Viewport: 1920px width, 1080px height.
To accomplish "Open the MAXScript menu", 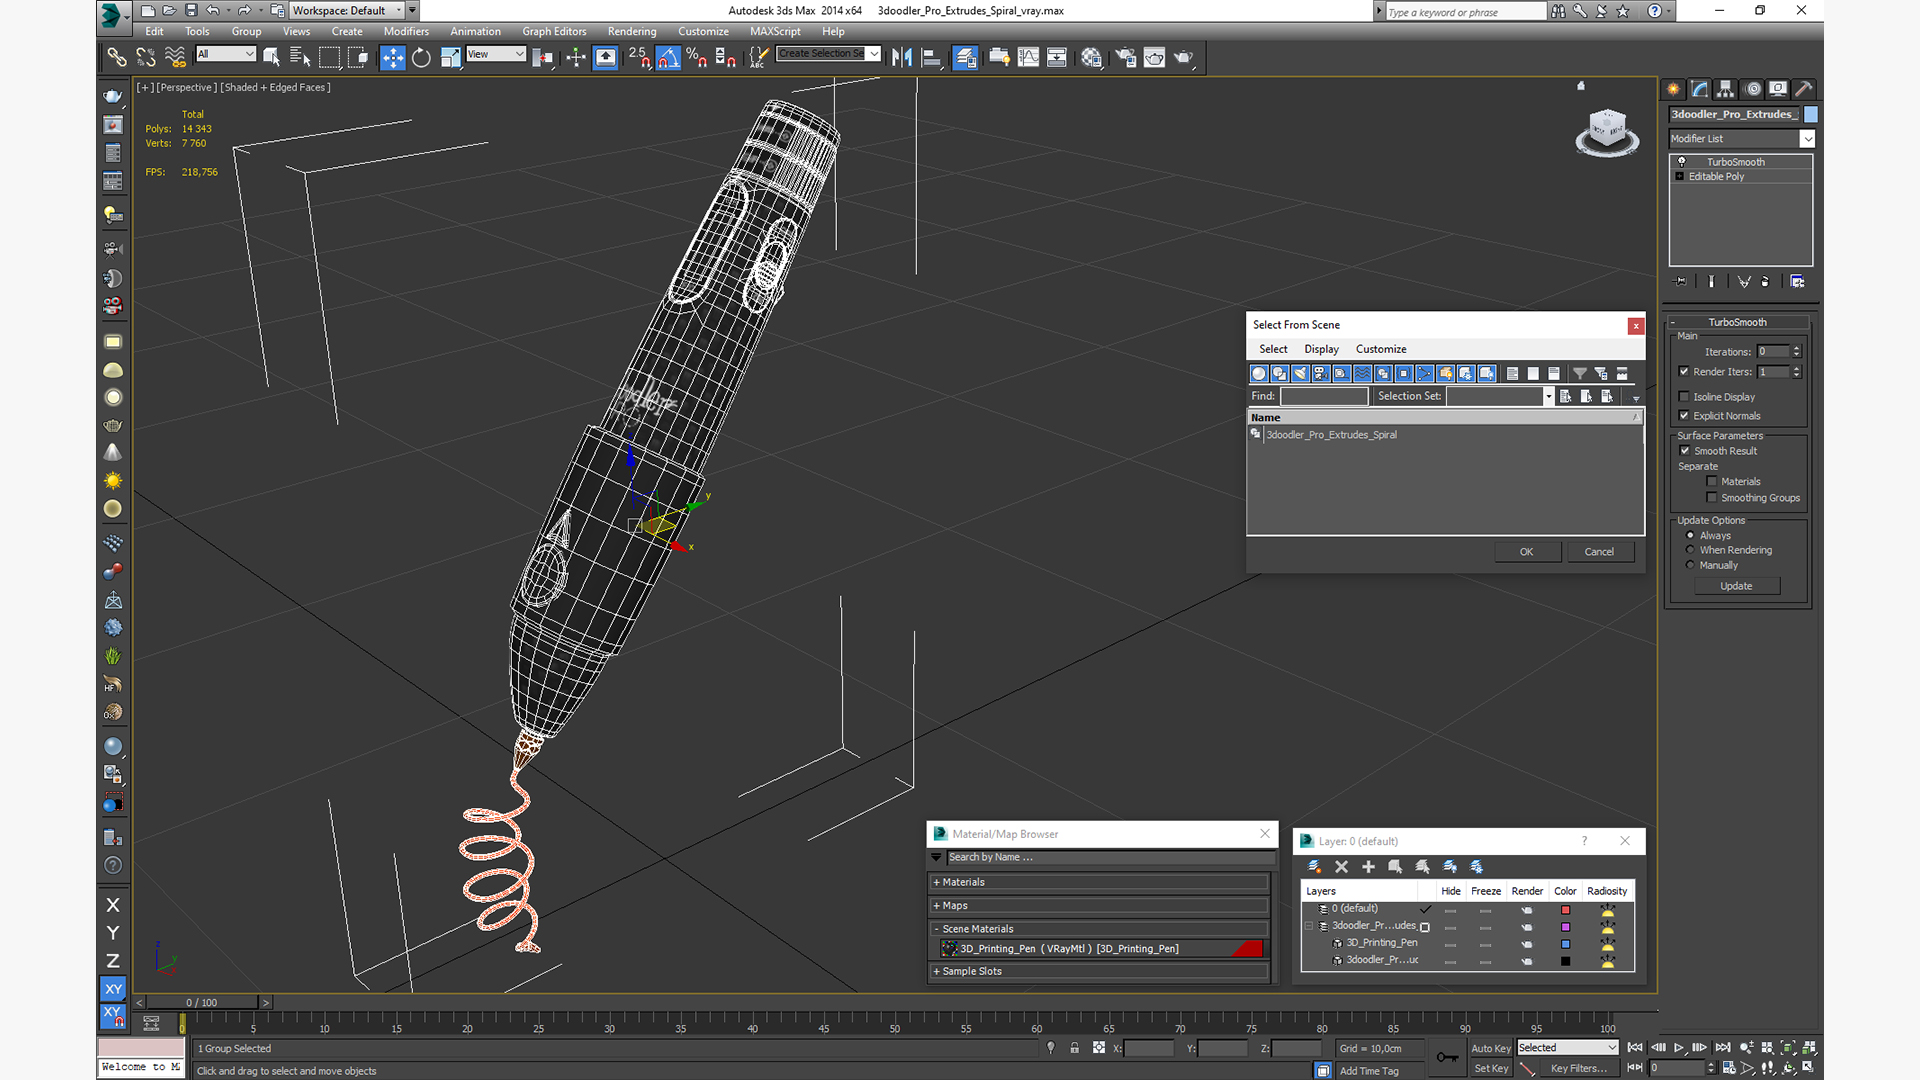I will pos(775,31).
